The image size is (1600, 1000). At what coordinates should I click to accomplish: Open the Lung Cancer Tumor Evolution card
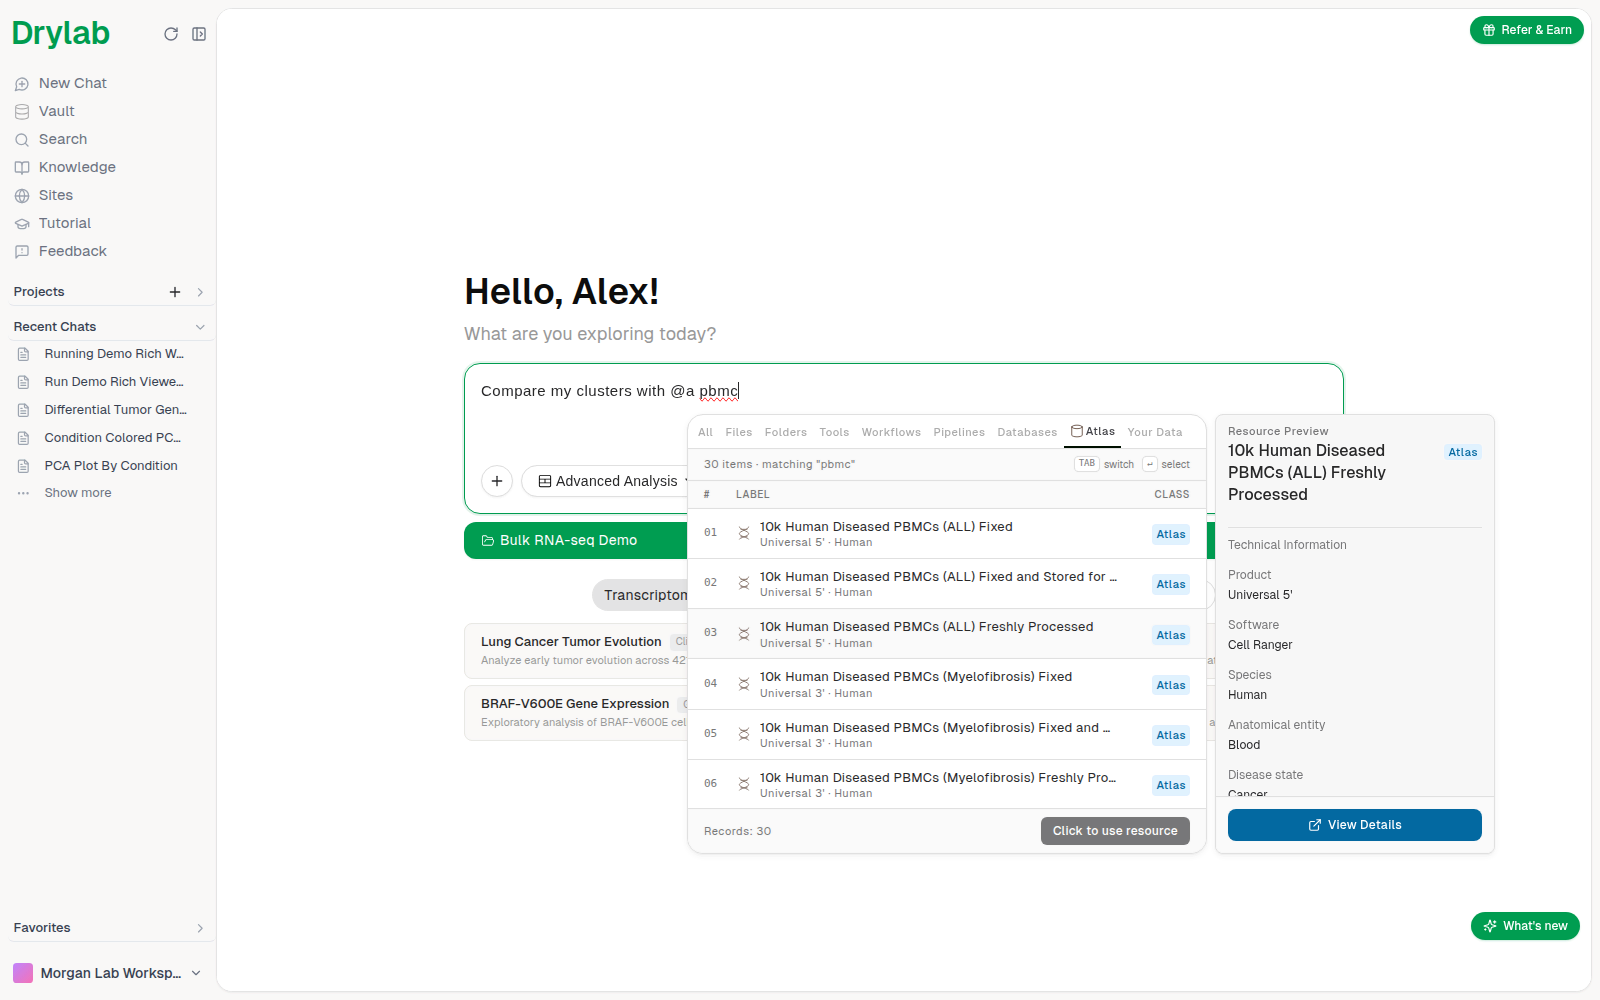click(575, 651)
